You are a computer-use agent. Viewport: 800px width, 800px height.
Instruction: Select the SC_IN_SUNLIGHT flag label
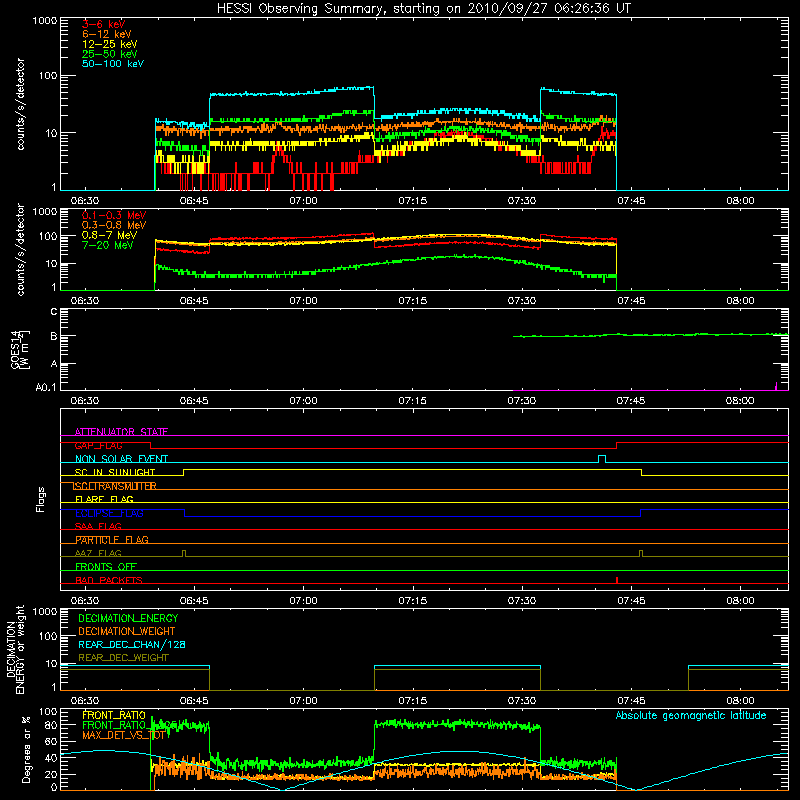click(x=115, y=472)
